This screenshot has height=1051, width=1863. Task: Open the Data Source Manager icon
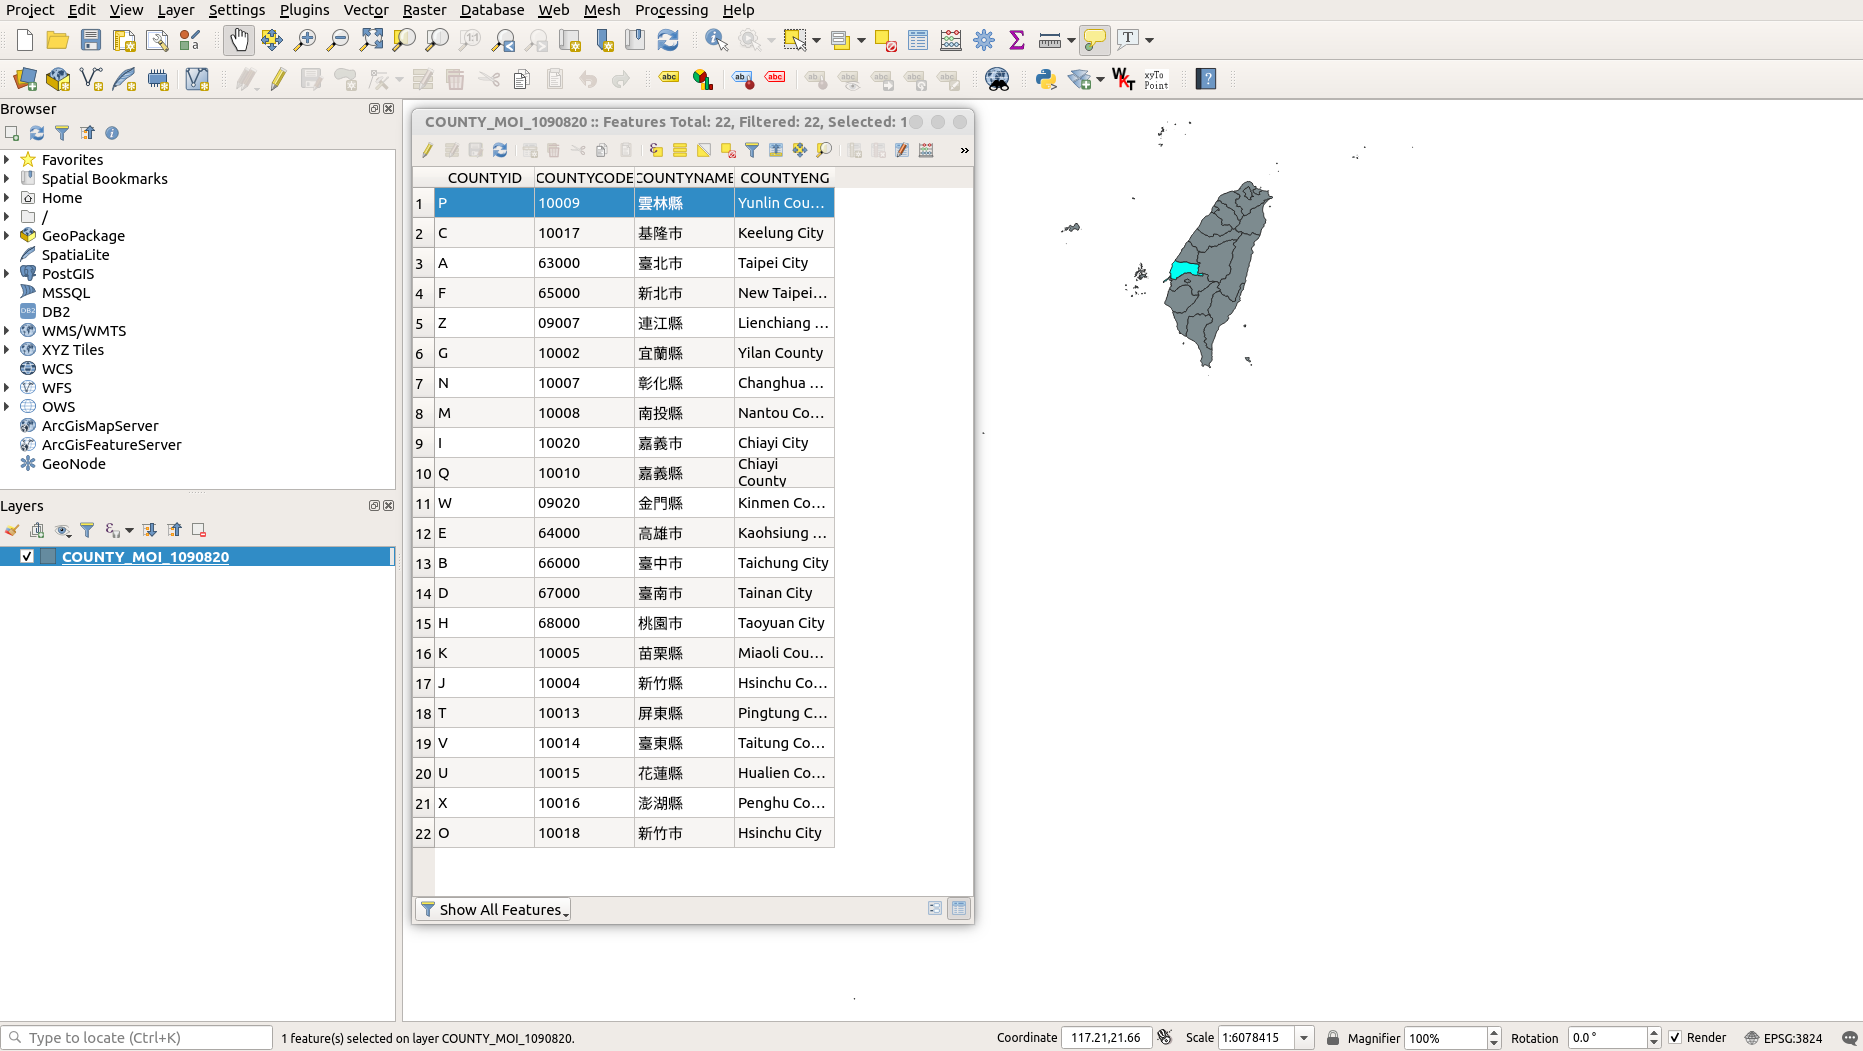click(25, 79)
